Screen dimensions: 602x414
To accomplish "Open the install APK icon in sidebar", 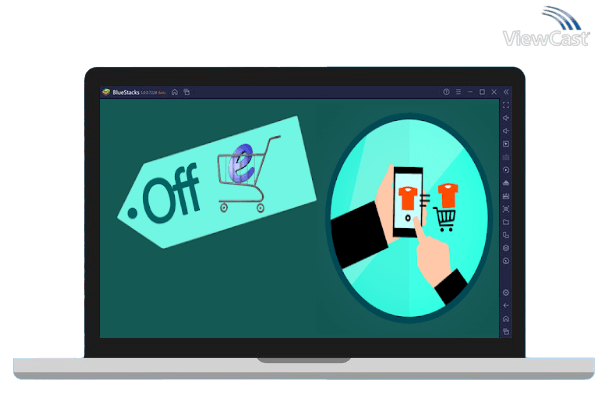I will [506, 183].
